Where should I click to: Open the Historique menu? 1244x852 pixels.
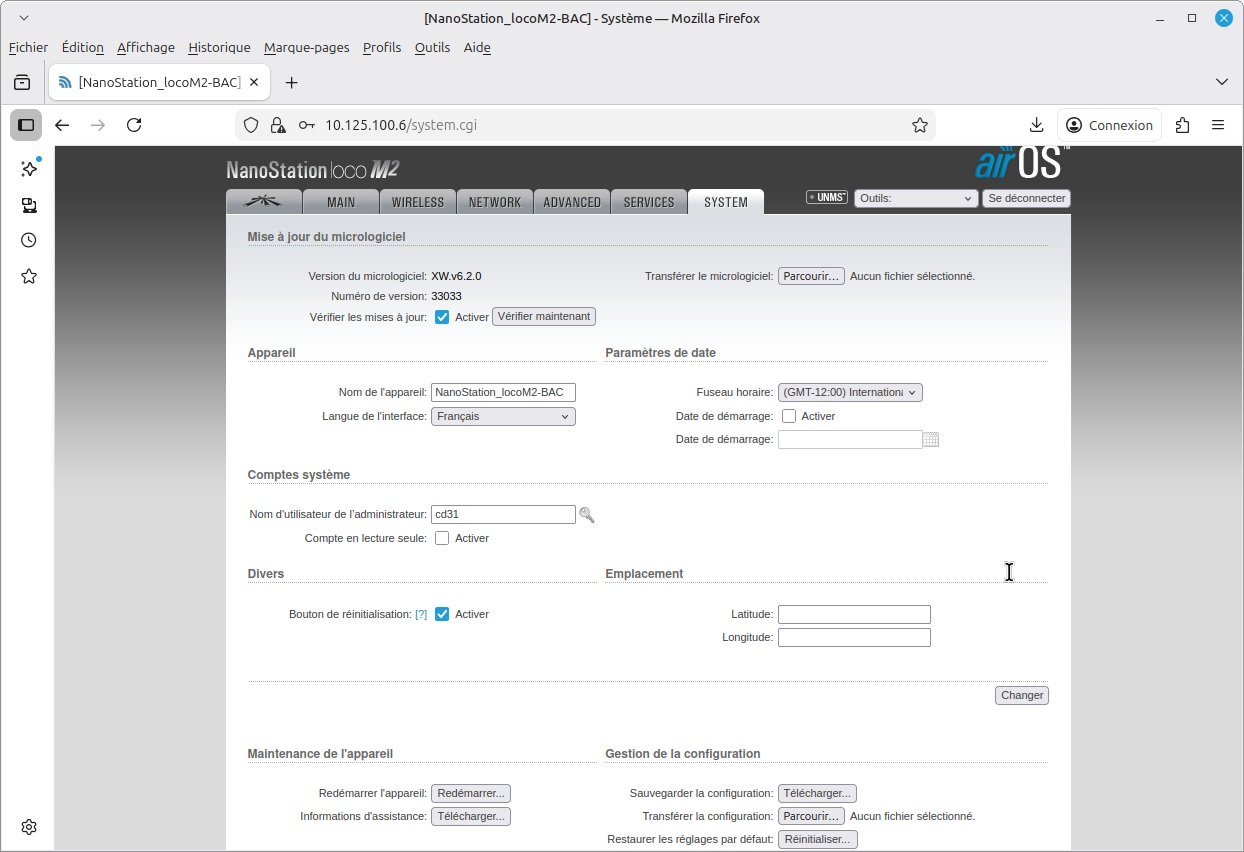tap(219, 47)
